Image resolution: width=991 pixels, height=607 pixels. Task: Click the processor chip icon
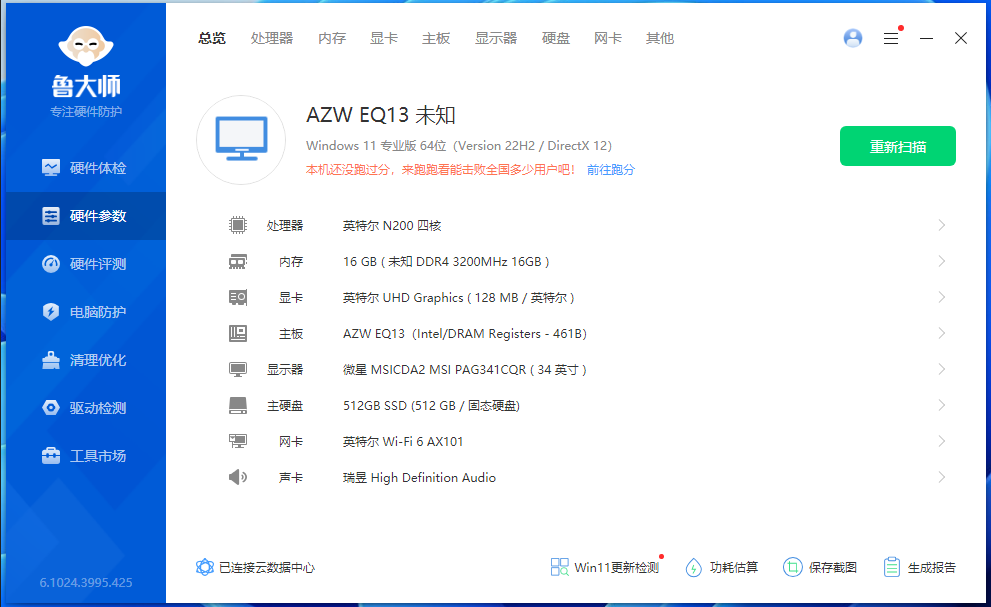click(238, 224)
